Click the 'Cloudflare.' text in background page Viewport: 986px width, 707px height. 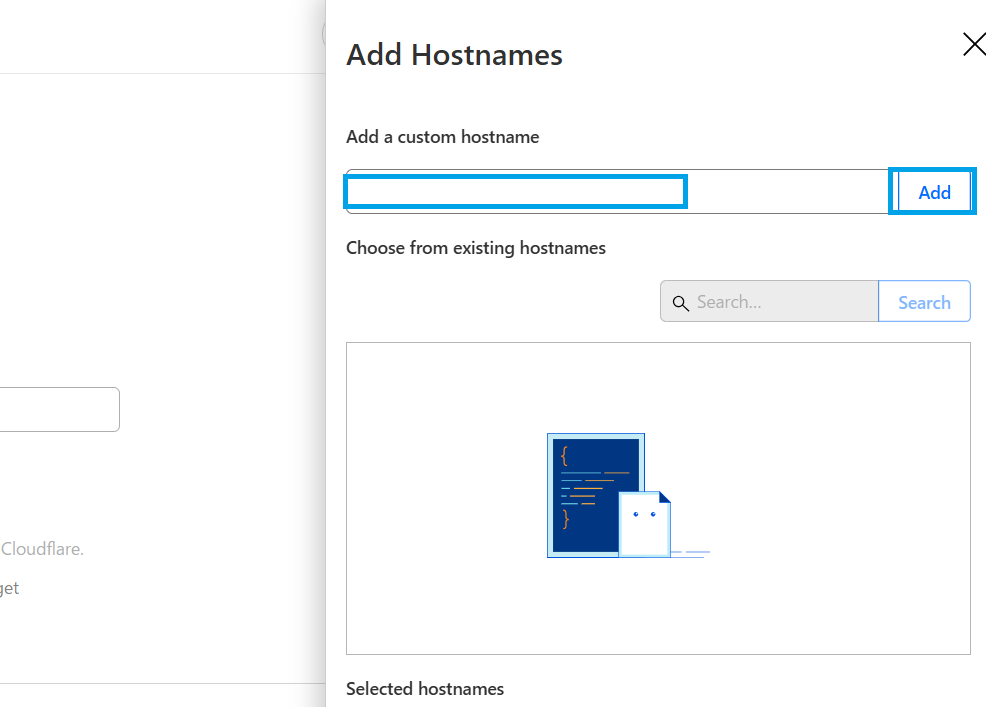click(42, 549)
